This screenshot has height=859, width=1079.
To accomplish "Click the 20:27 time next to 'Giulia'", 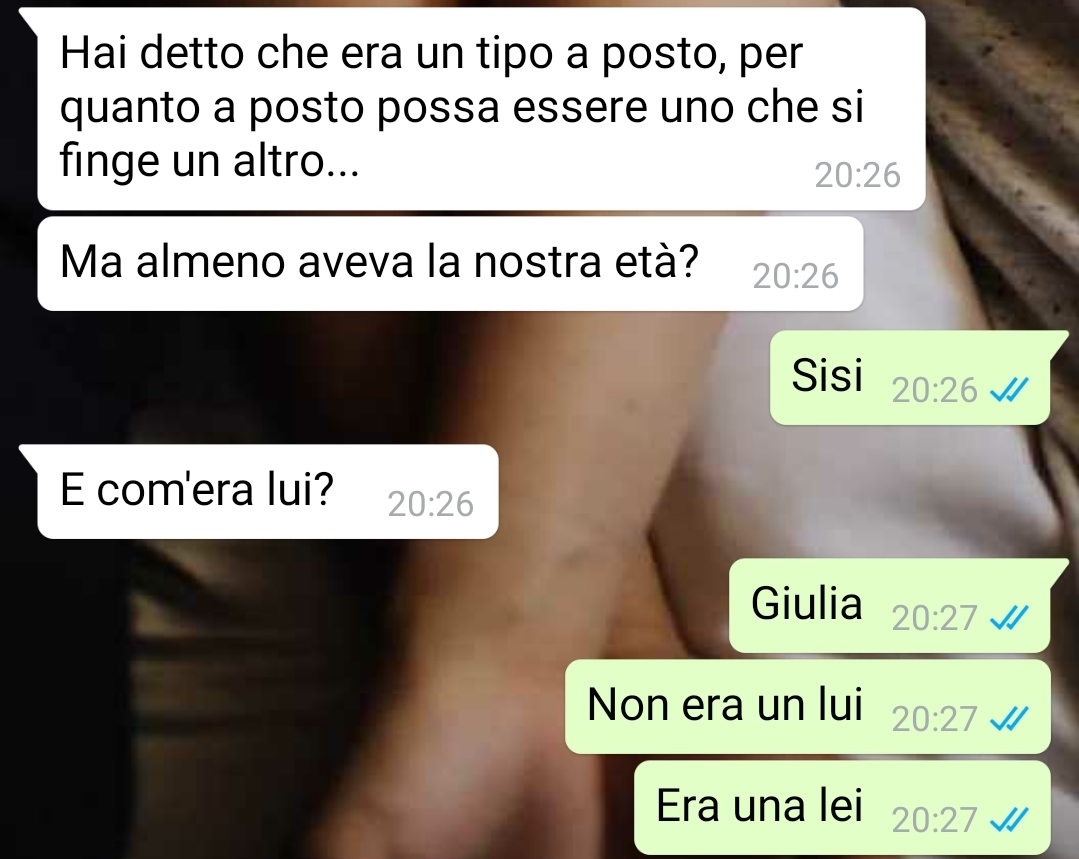I will click(x=934, y=618).
